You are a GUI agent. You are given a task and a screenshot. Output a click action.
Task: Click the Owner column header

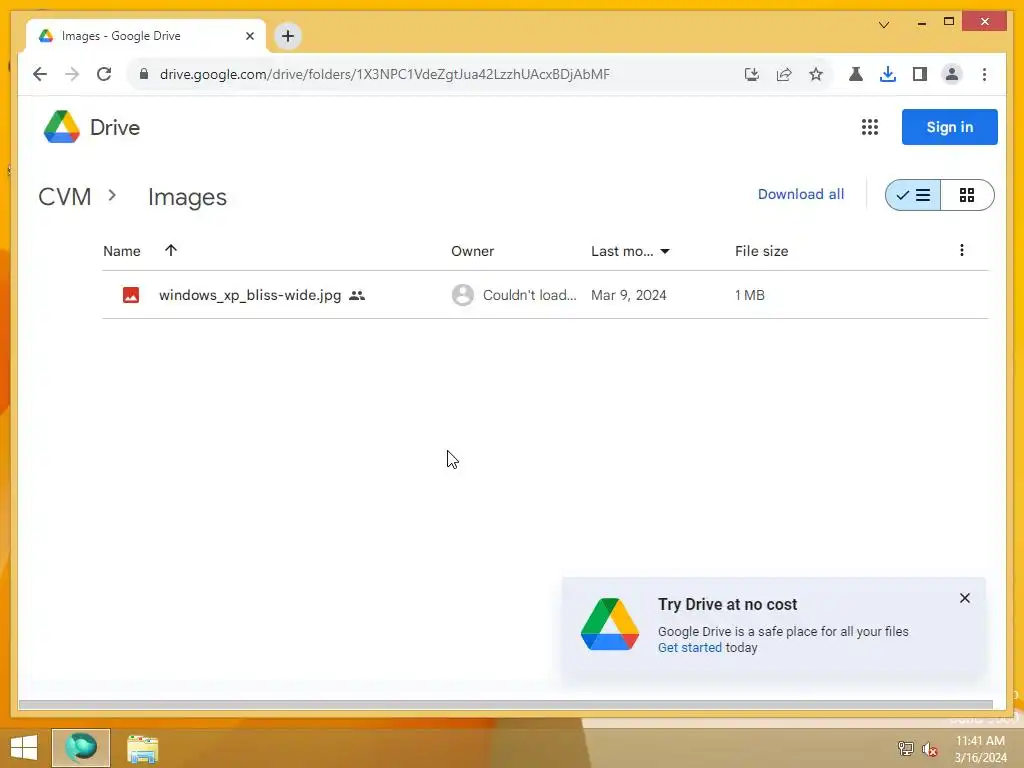click(x=472, y=251)
